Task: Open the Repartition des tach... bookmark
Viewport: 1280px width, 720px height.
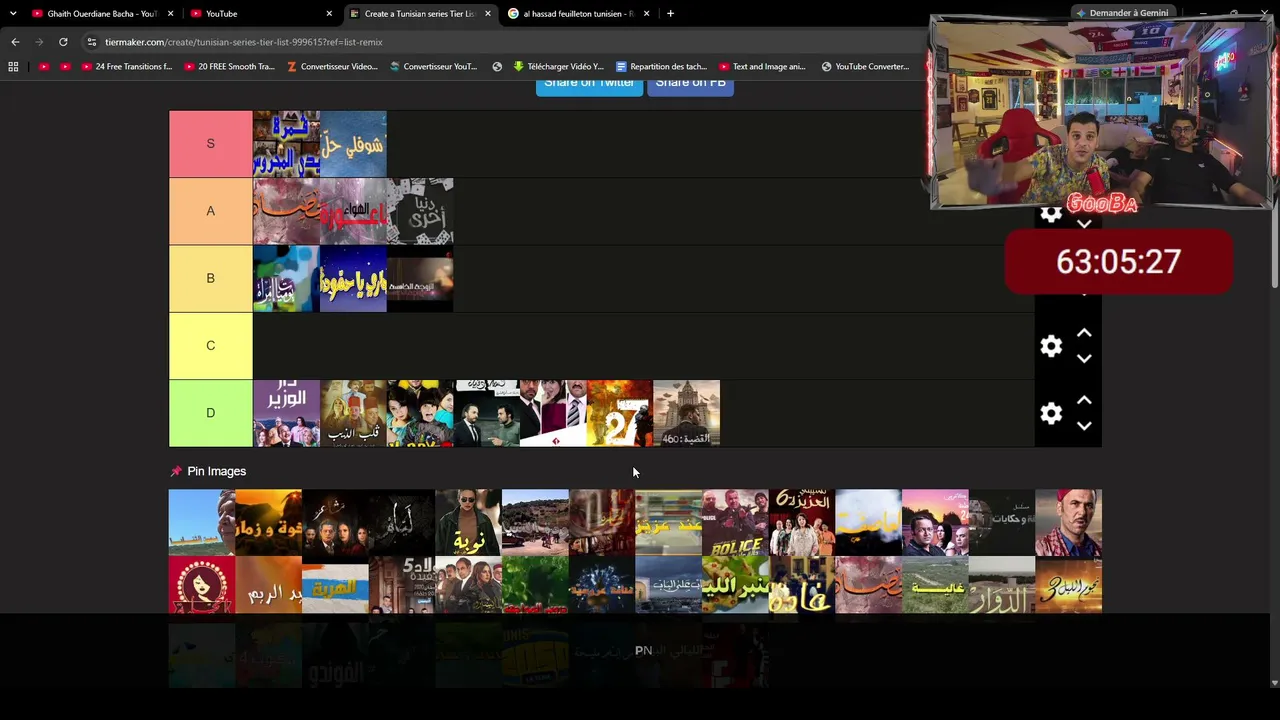Action: pos(661,67)
